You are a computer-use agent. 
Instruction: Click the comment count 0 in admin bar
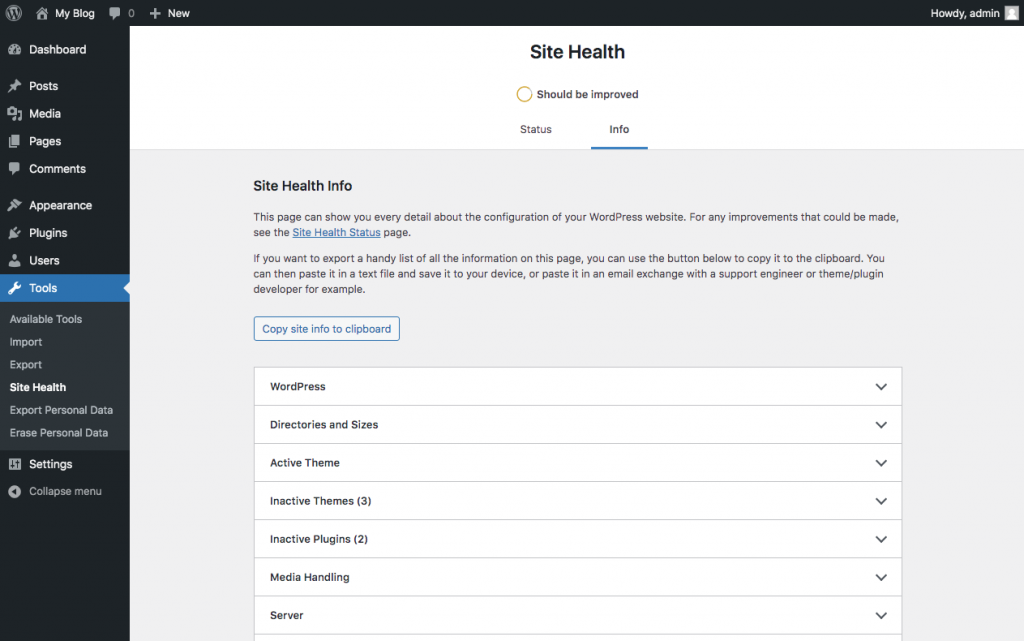coord(131,13)
